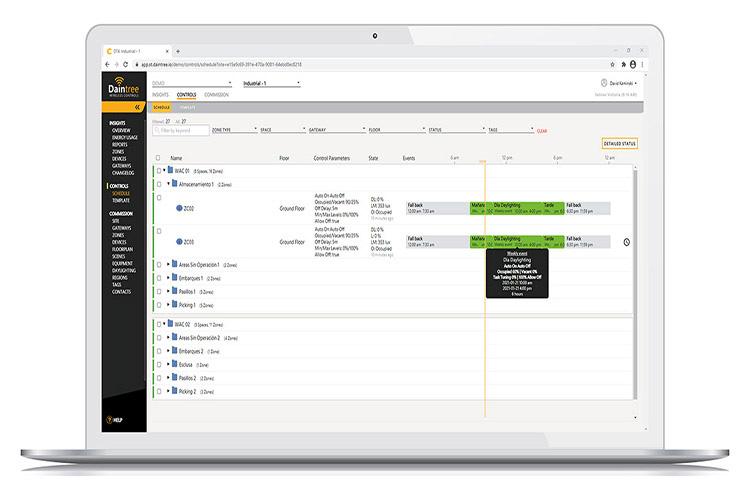The image size is (750, 500).
Task: Check the WAC 01 row checkbox
Action: [x=159, y=171]
